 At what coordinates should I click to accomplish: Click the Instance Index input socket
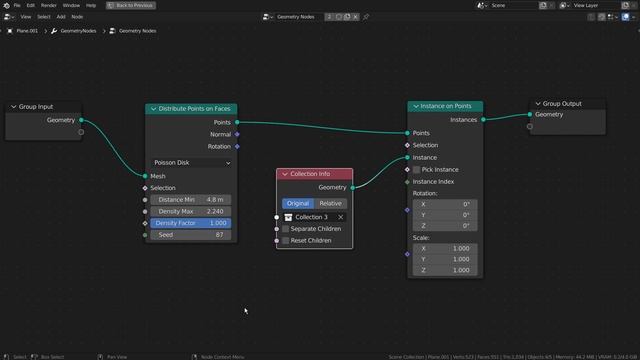click(x=407, y=182)
